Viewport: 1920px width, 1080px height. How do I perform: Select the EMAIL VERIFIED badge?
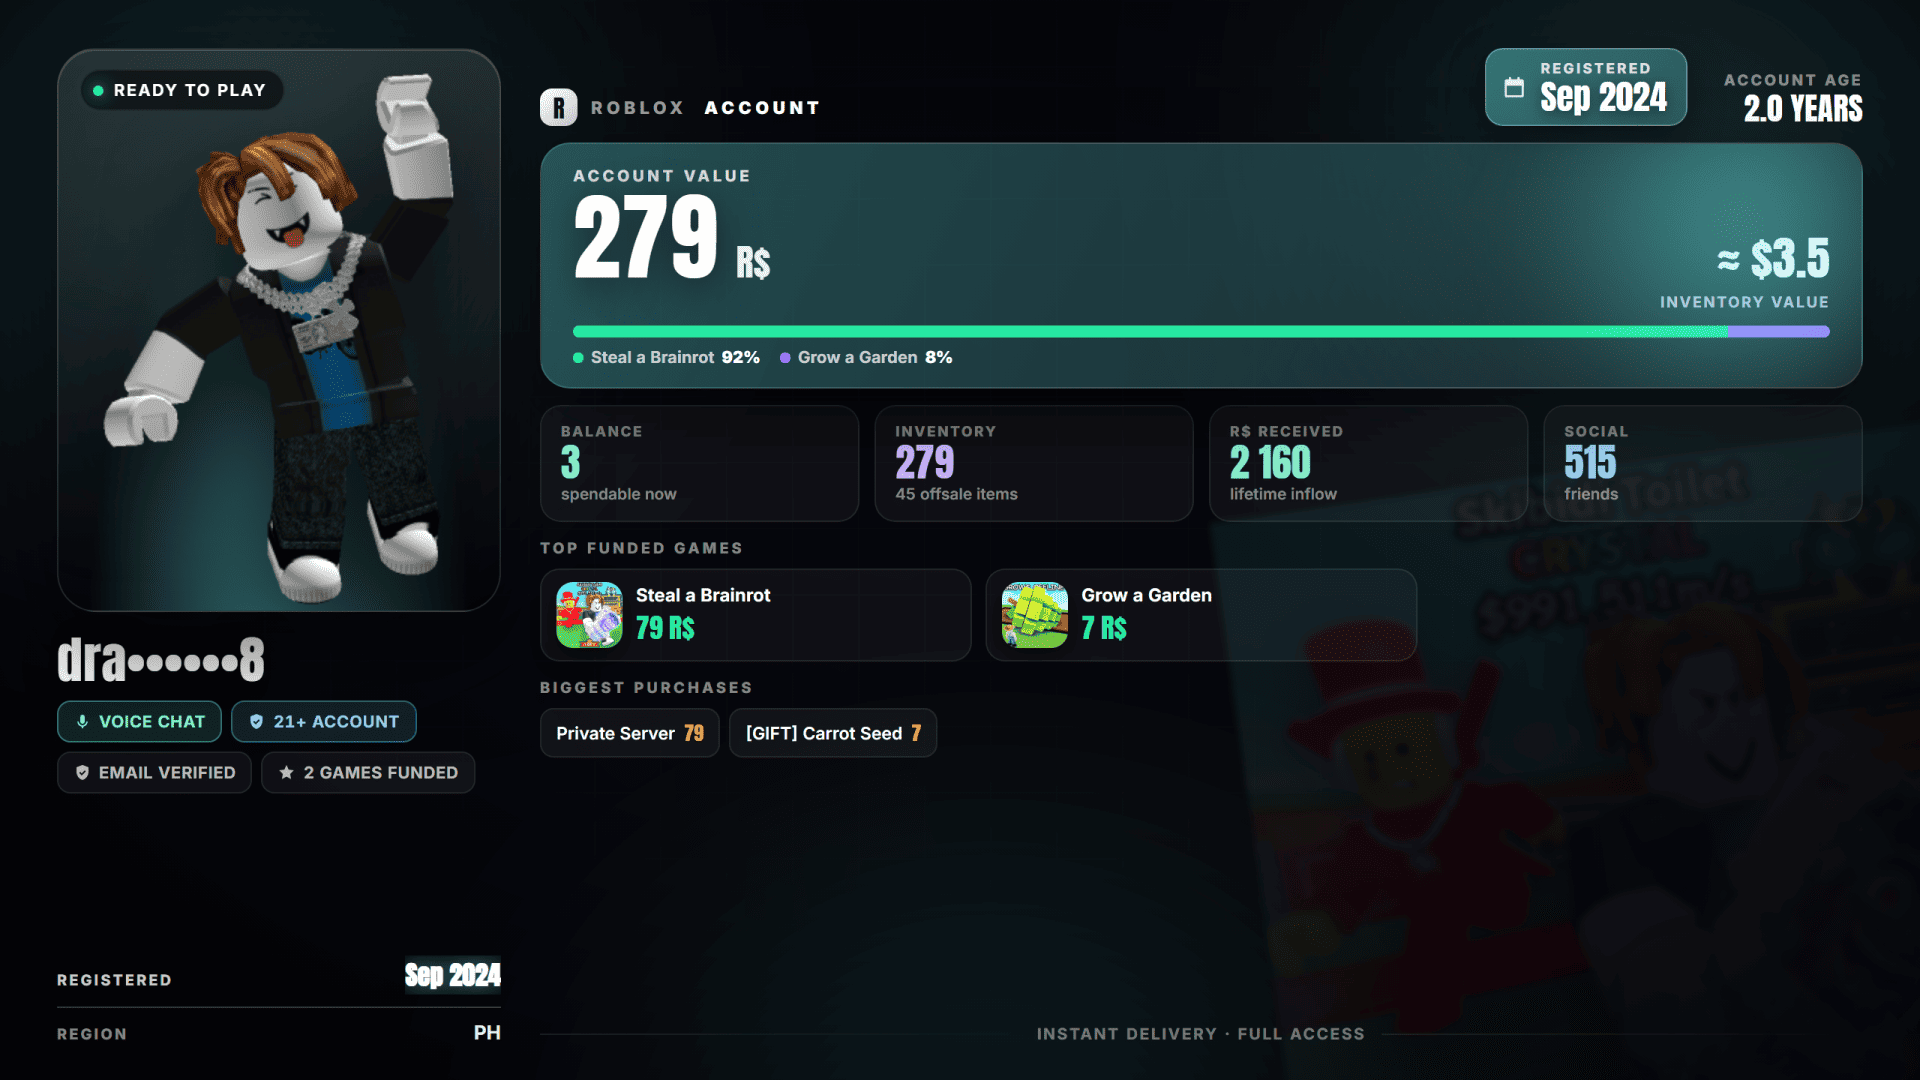coord(154,772)
